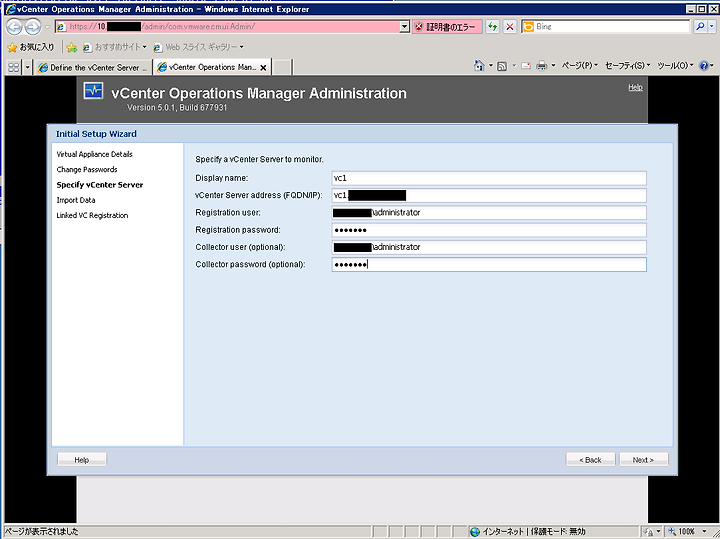Image resolution: width=720 pixels, height=539 pixels.
Task: Click the browser Back arrow button
Action: (x=14, y=27)
